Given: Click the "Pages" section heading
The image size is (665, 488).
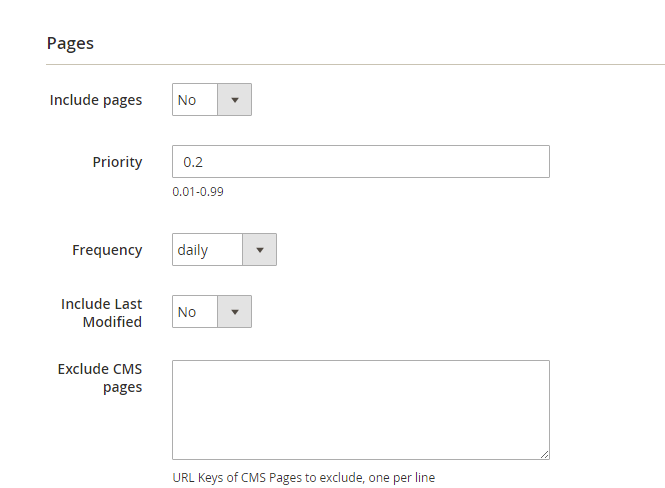Looking at the screenshot, I should click(x=70, y=43).
